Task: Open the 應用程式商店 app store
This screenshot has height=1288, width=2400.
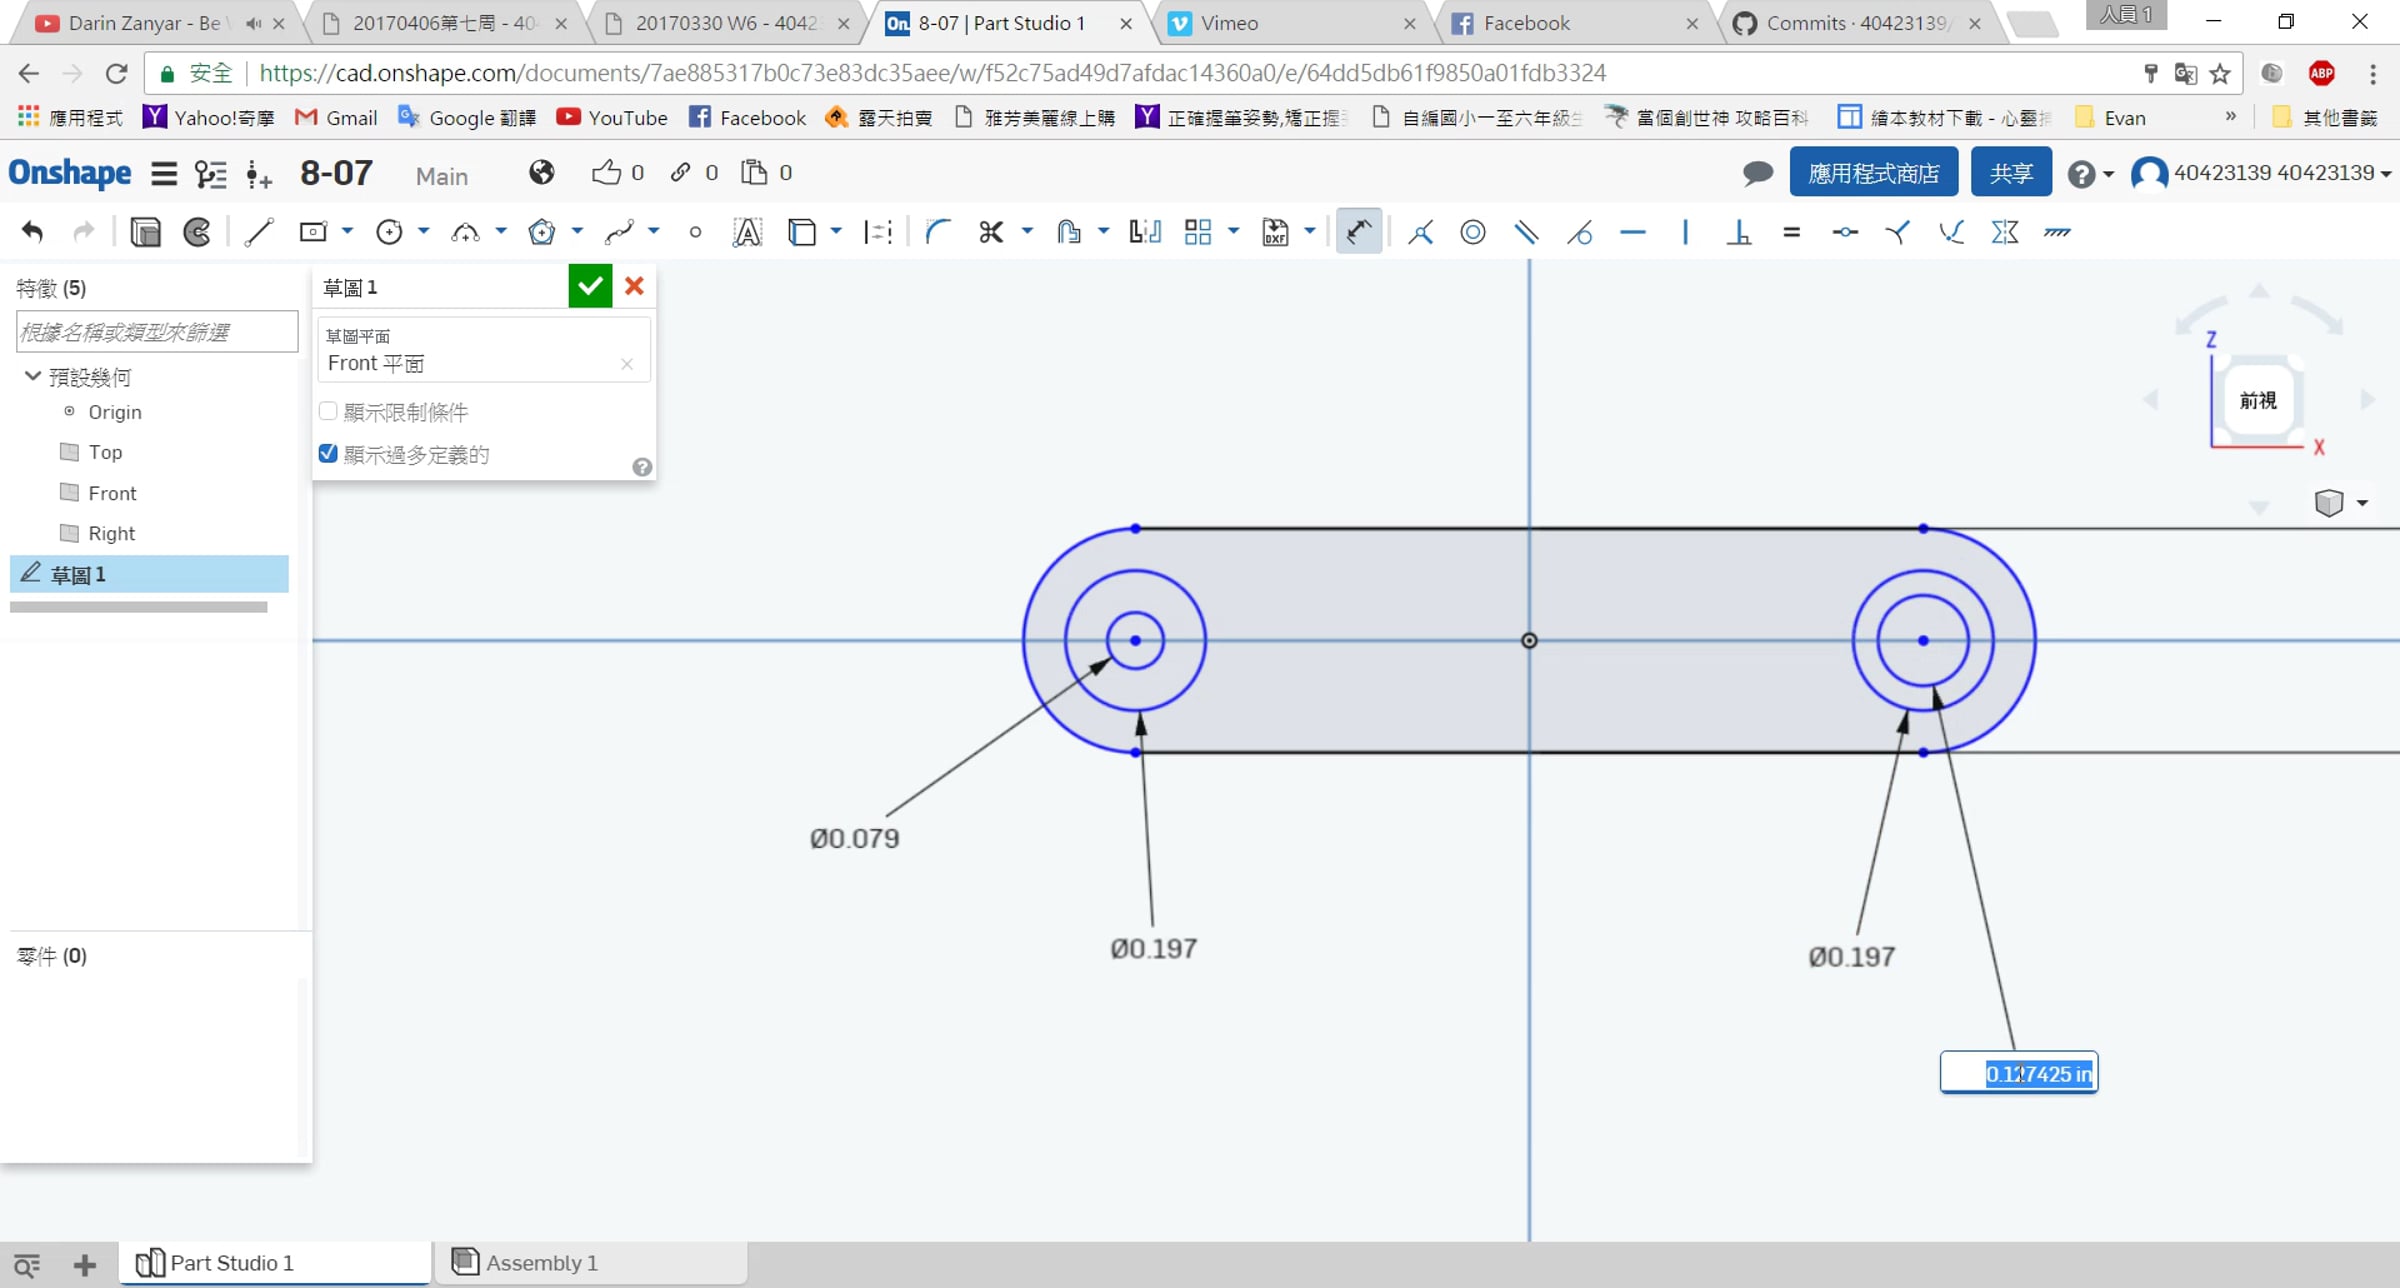Action: [1874, 173]
